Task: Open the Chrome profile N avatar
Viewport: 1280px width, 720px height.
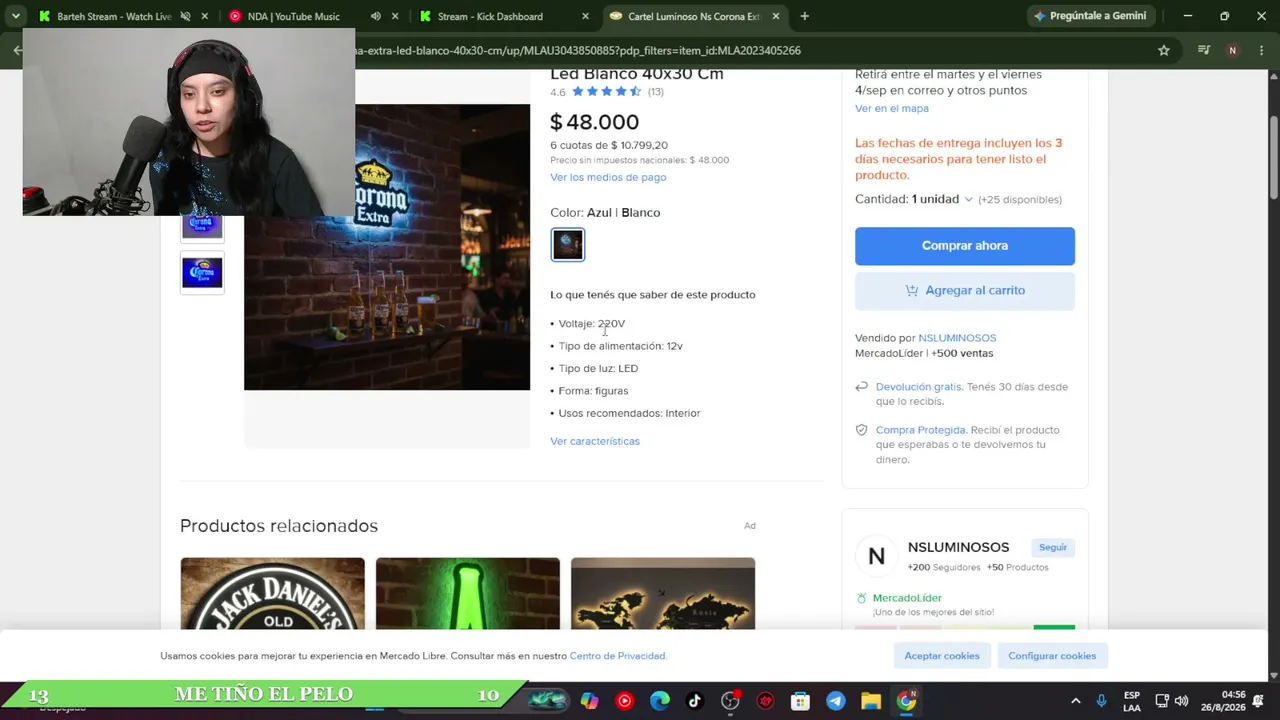Action: (1232, 50)
